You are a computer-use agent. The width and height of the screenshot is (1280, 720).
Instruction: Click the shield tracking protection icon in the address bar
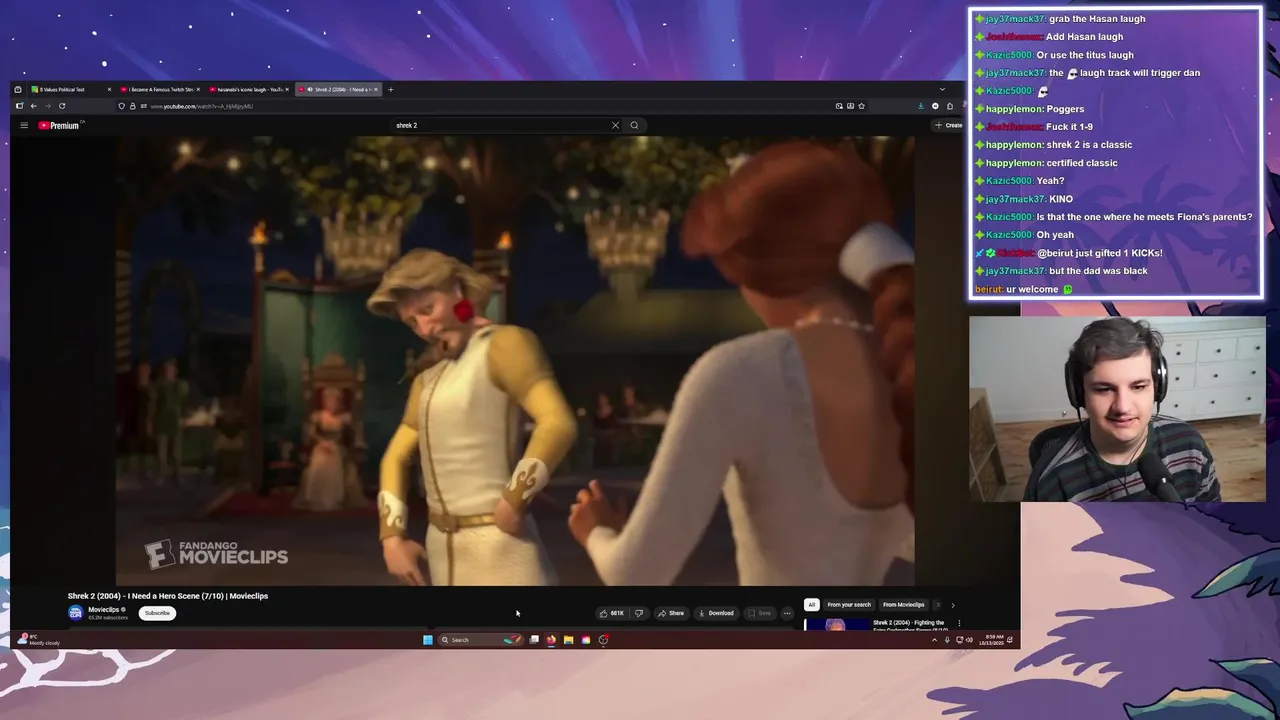point(122,106)
